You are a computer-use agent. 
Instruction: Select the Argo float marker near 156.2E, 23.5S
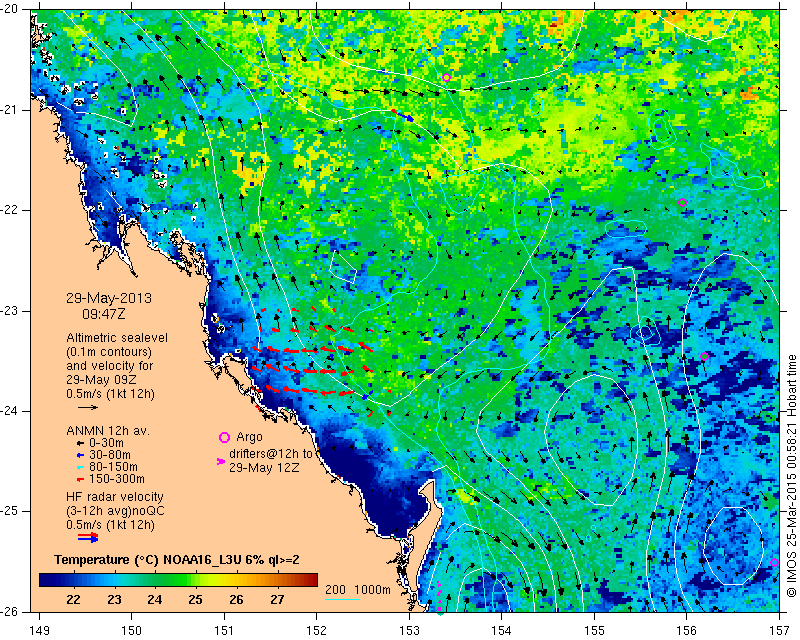[x=705, y=356]
